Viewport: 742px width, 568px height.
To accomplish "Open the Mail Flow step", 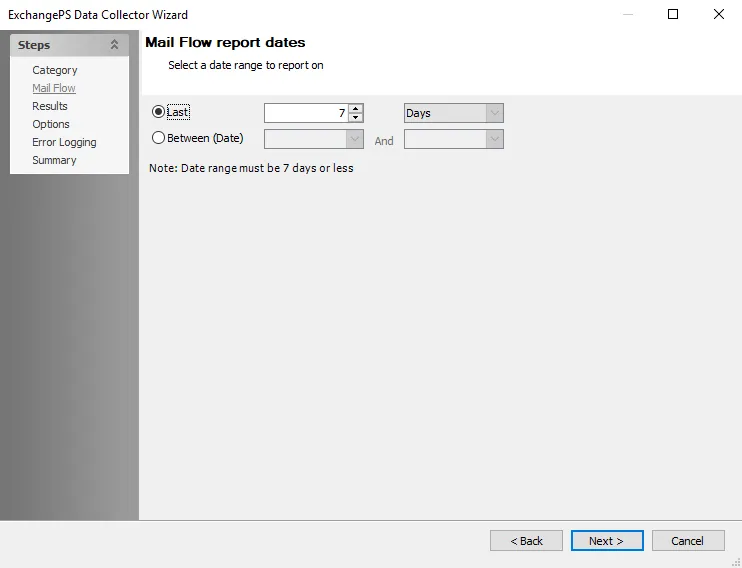I will pyautogui.click(x=54, y=88).
